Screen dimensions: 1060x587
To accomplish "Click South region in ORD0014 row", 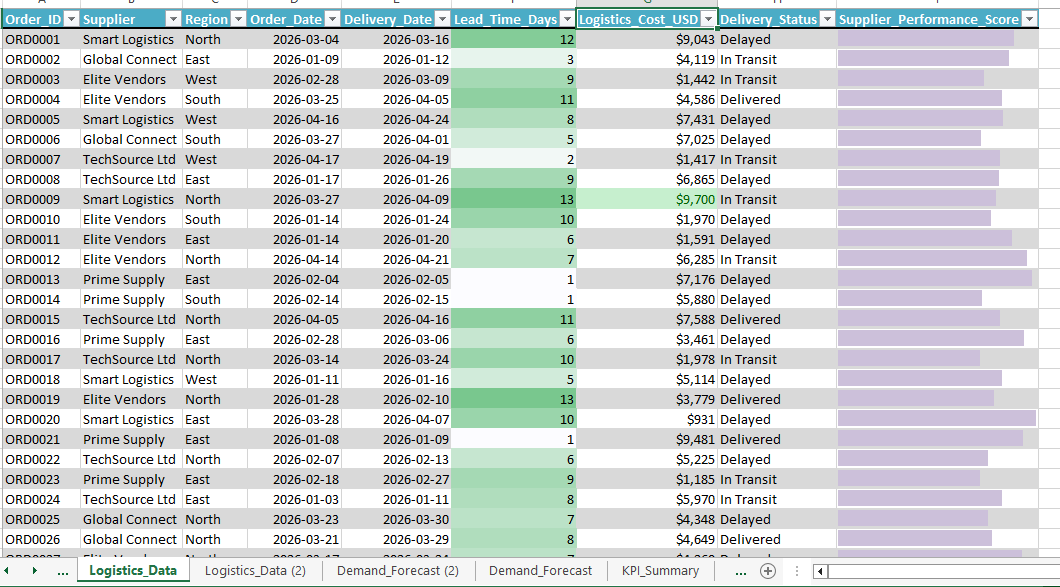I will coord(214,300).
